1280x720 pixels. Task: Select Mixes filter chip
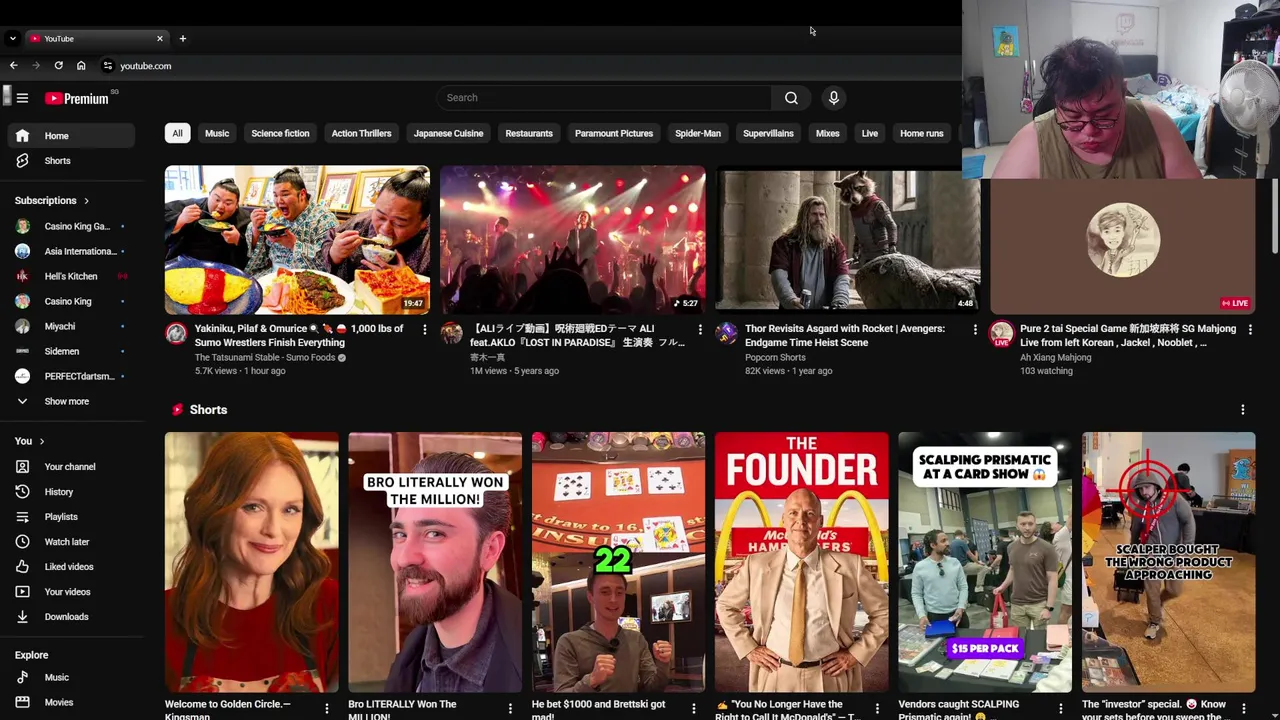pyautogui.click(x=827, y=133)
